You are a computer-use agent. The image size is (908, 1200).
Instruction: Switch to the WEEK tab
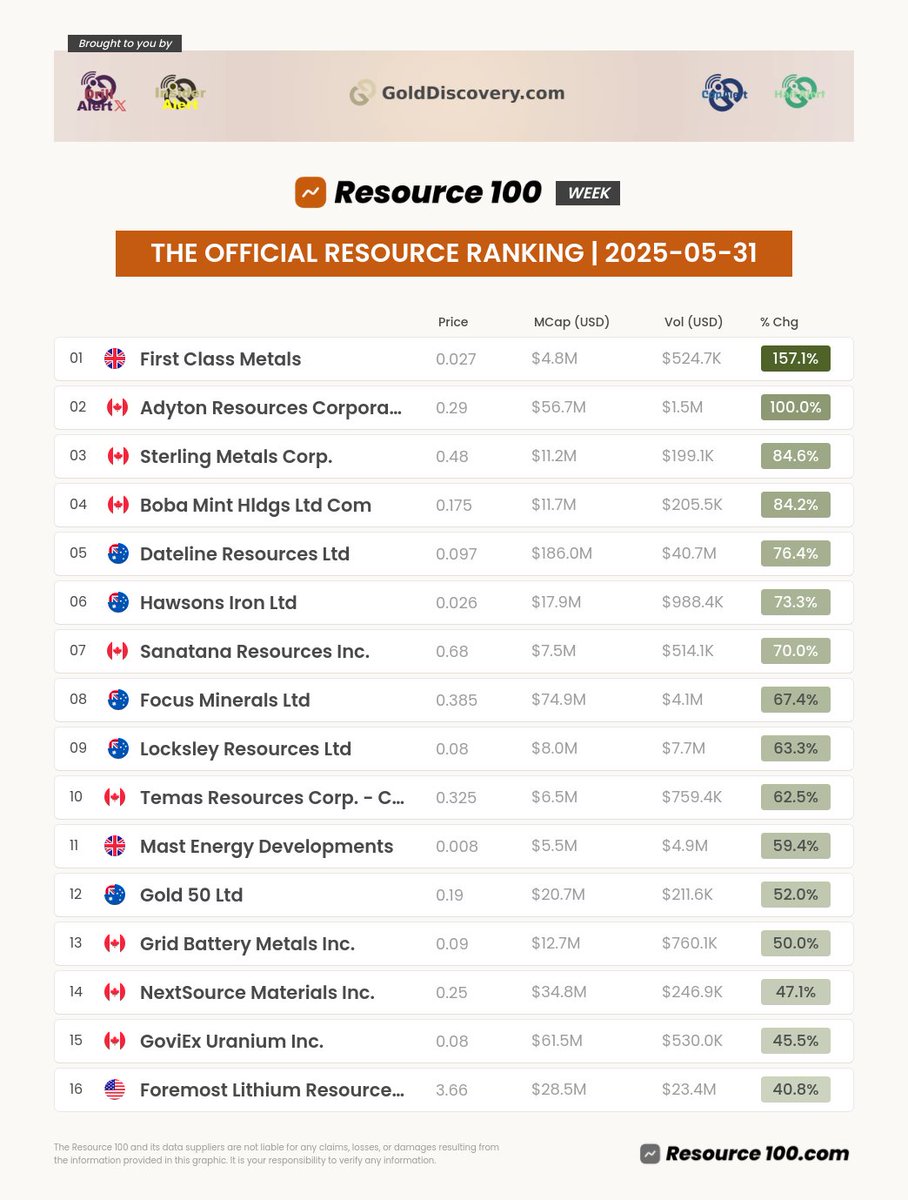(588, 193)
